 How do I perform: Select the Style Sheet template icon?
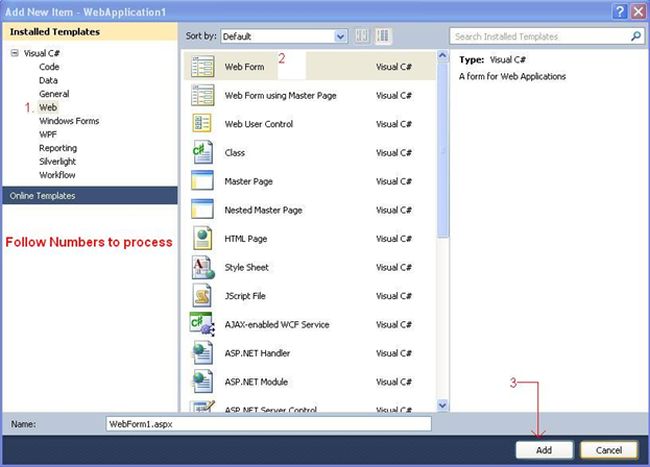(x=203, y=267)
